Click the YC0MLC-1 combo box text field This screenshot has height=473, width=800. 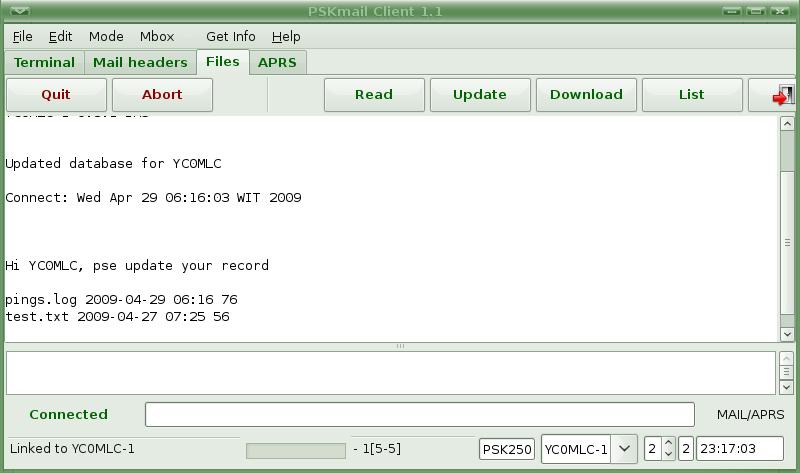pyautogui.click(x=576, y=449)
